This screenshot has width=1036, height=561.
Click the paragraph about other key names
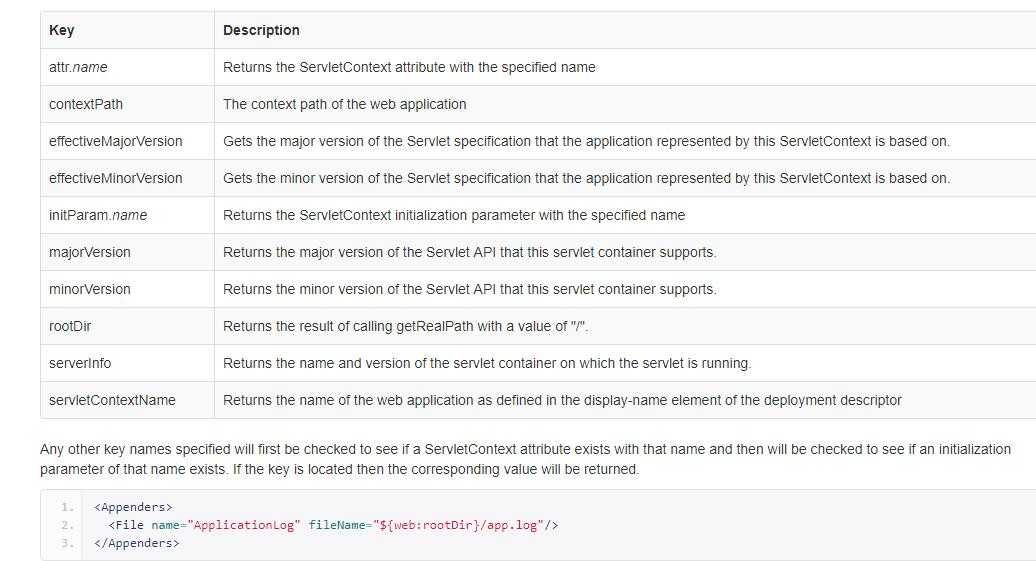tap(525, 459)
